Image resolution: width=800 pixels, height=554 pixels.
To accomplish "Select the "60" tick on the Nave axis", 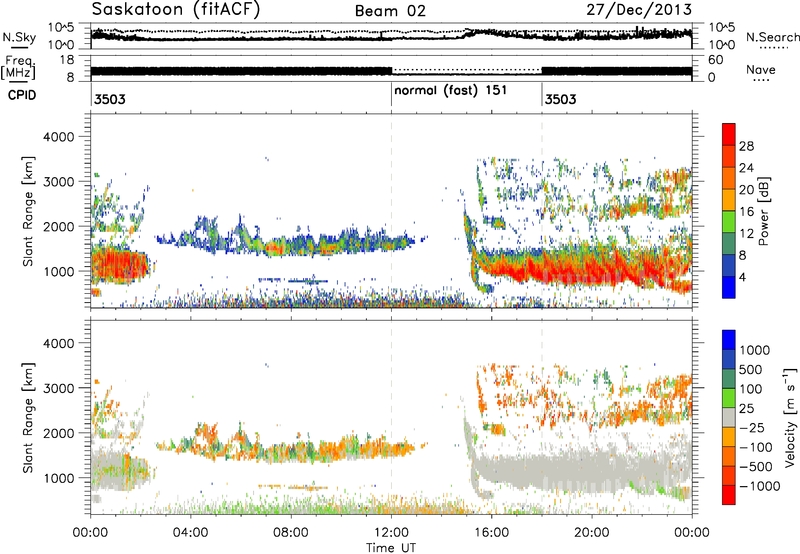I will 716,60.
